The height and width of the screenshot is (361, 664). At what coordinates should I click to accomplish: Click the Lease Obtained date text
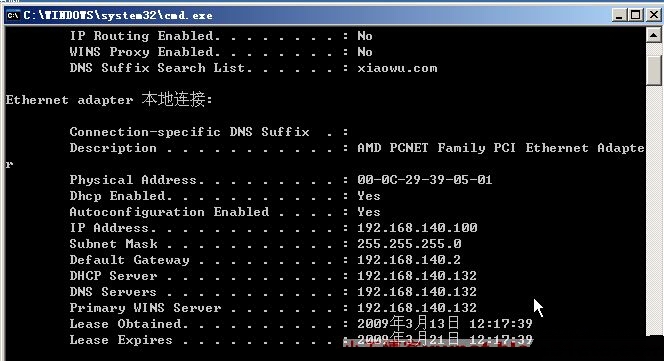tap(445, 324)
